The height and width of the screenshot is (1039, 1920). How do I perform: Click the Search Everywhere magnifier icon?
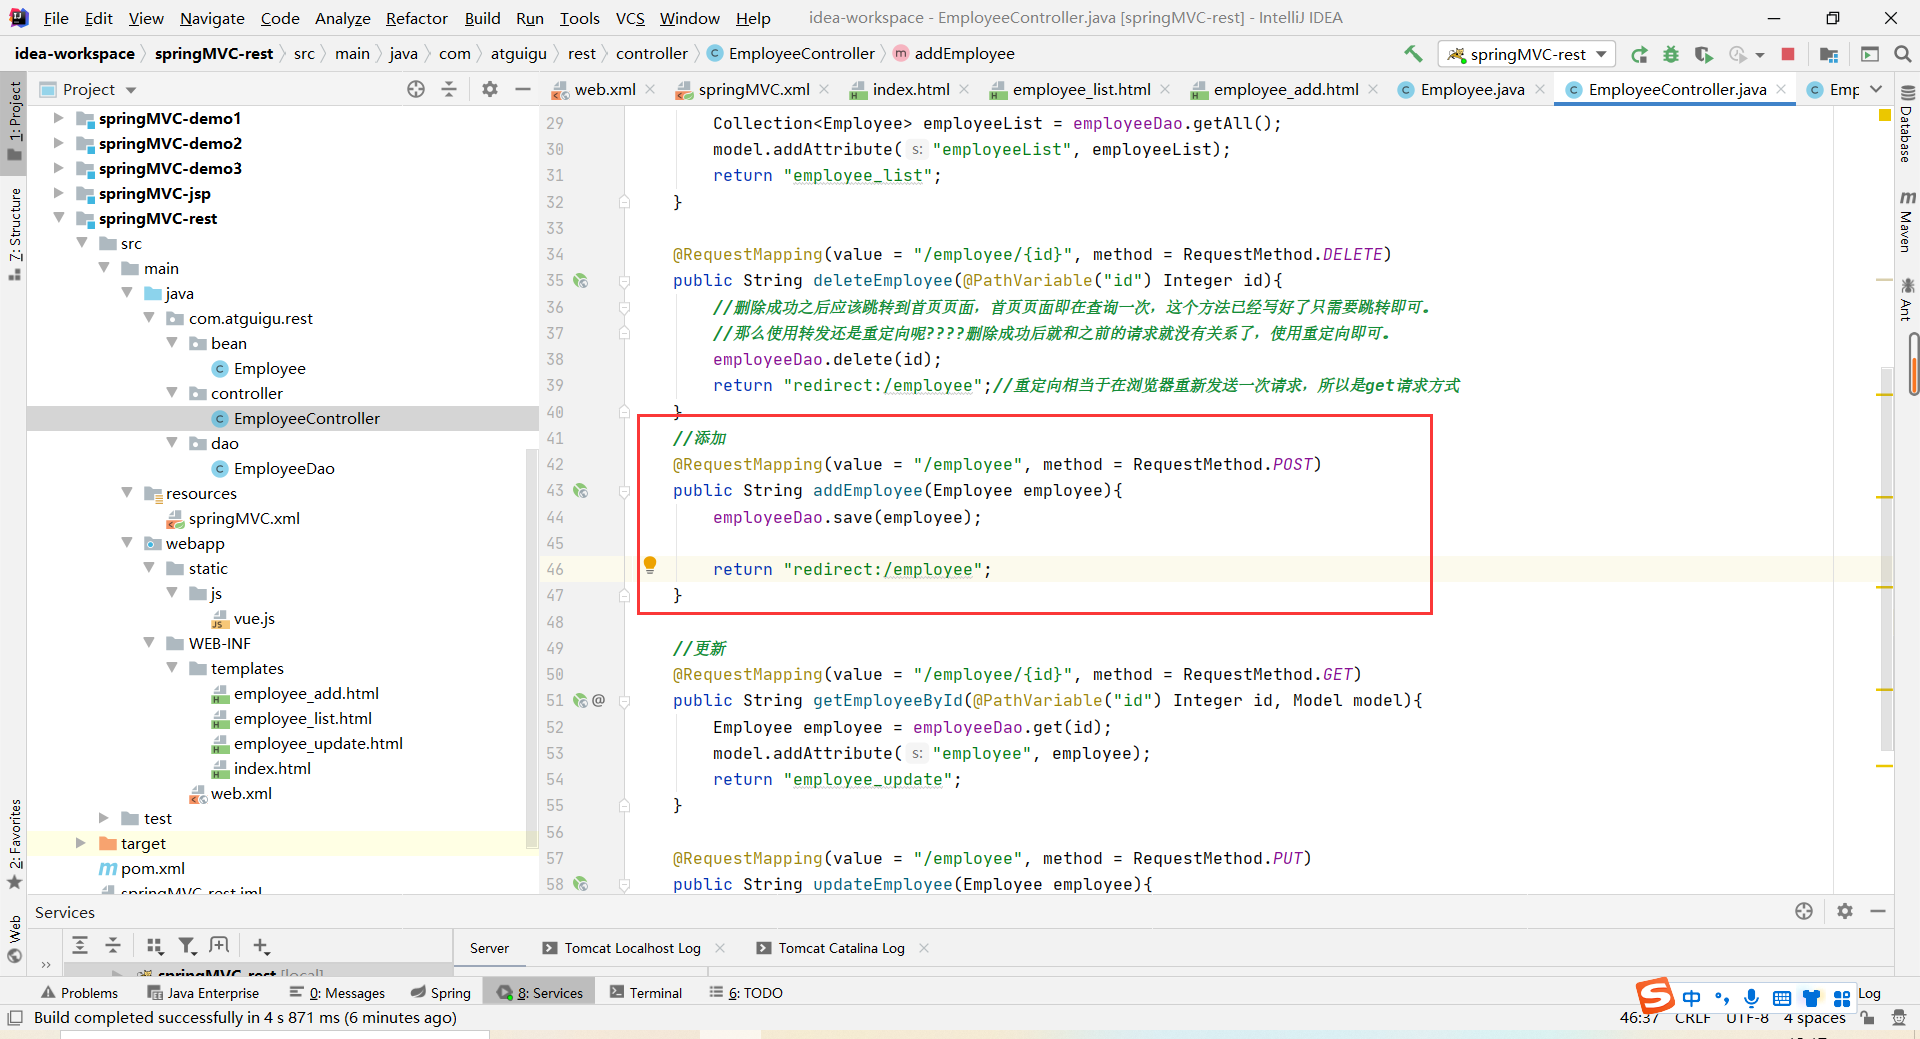1902,54
